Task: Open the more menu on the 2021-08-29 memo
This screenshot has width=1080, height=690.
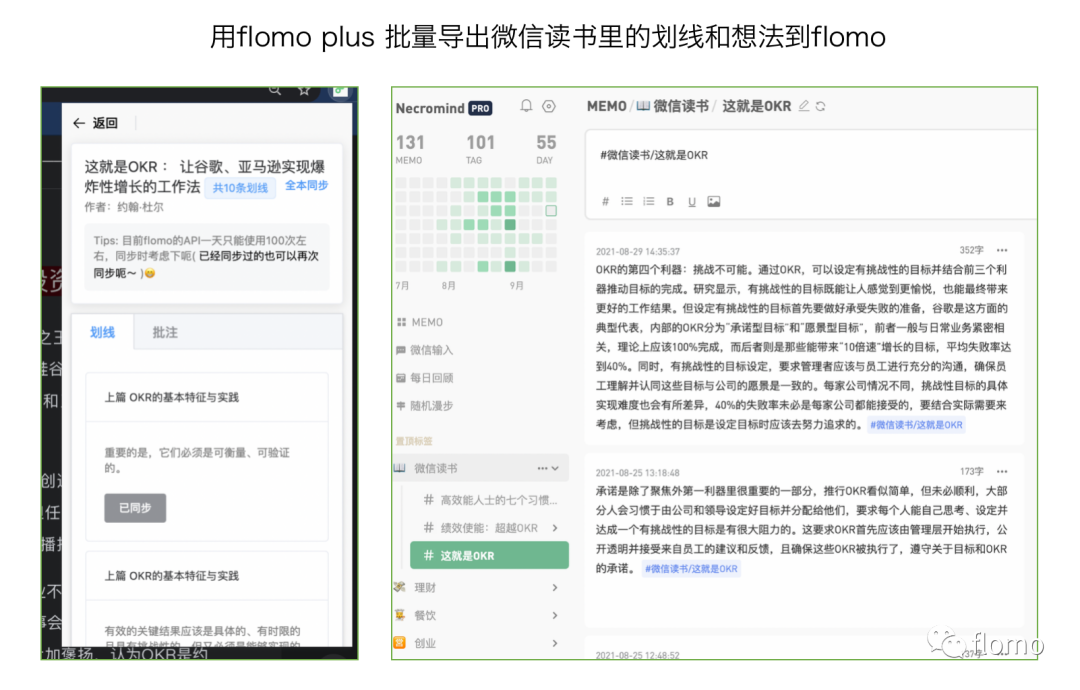Action: (1002, 251)
